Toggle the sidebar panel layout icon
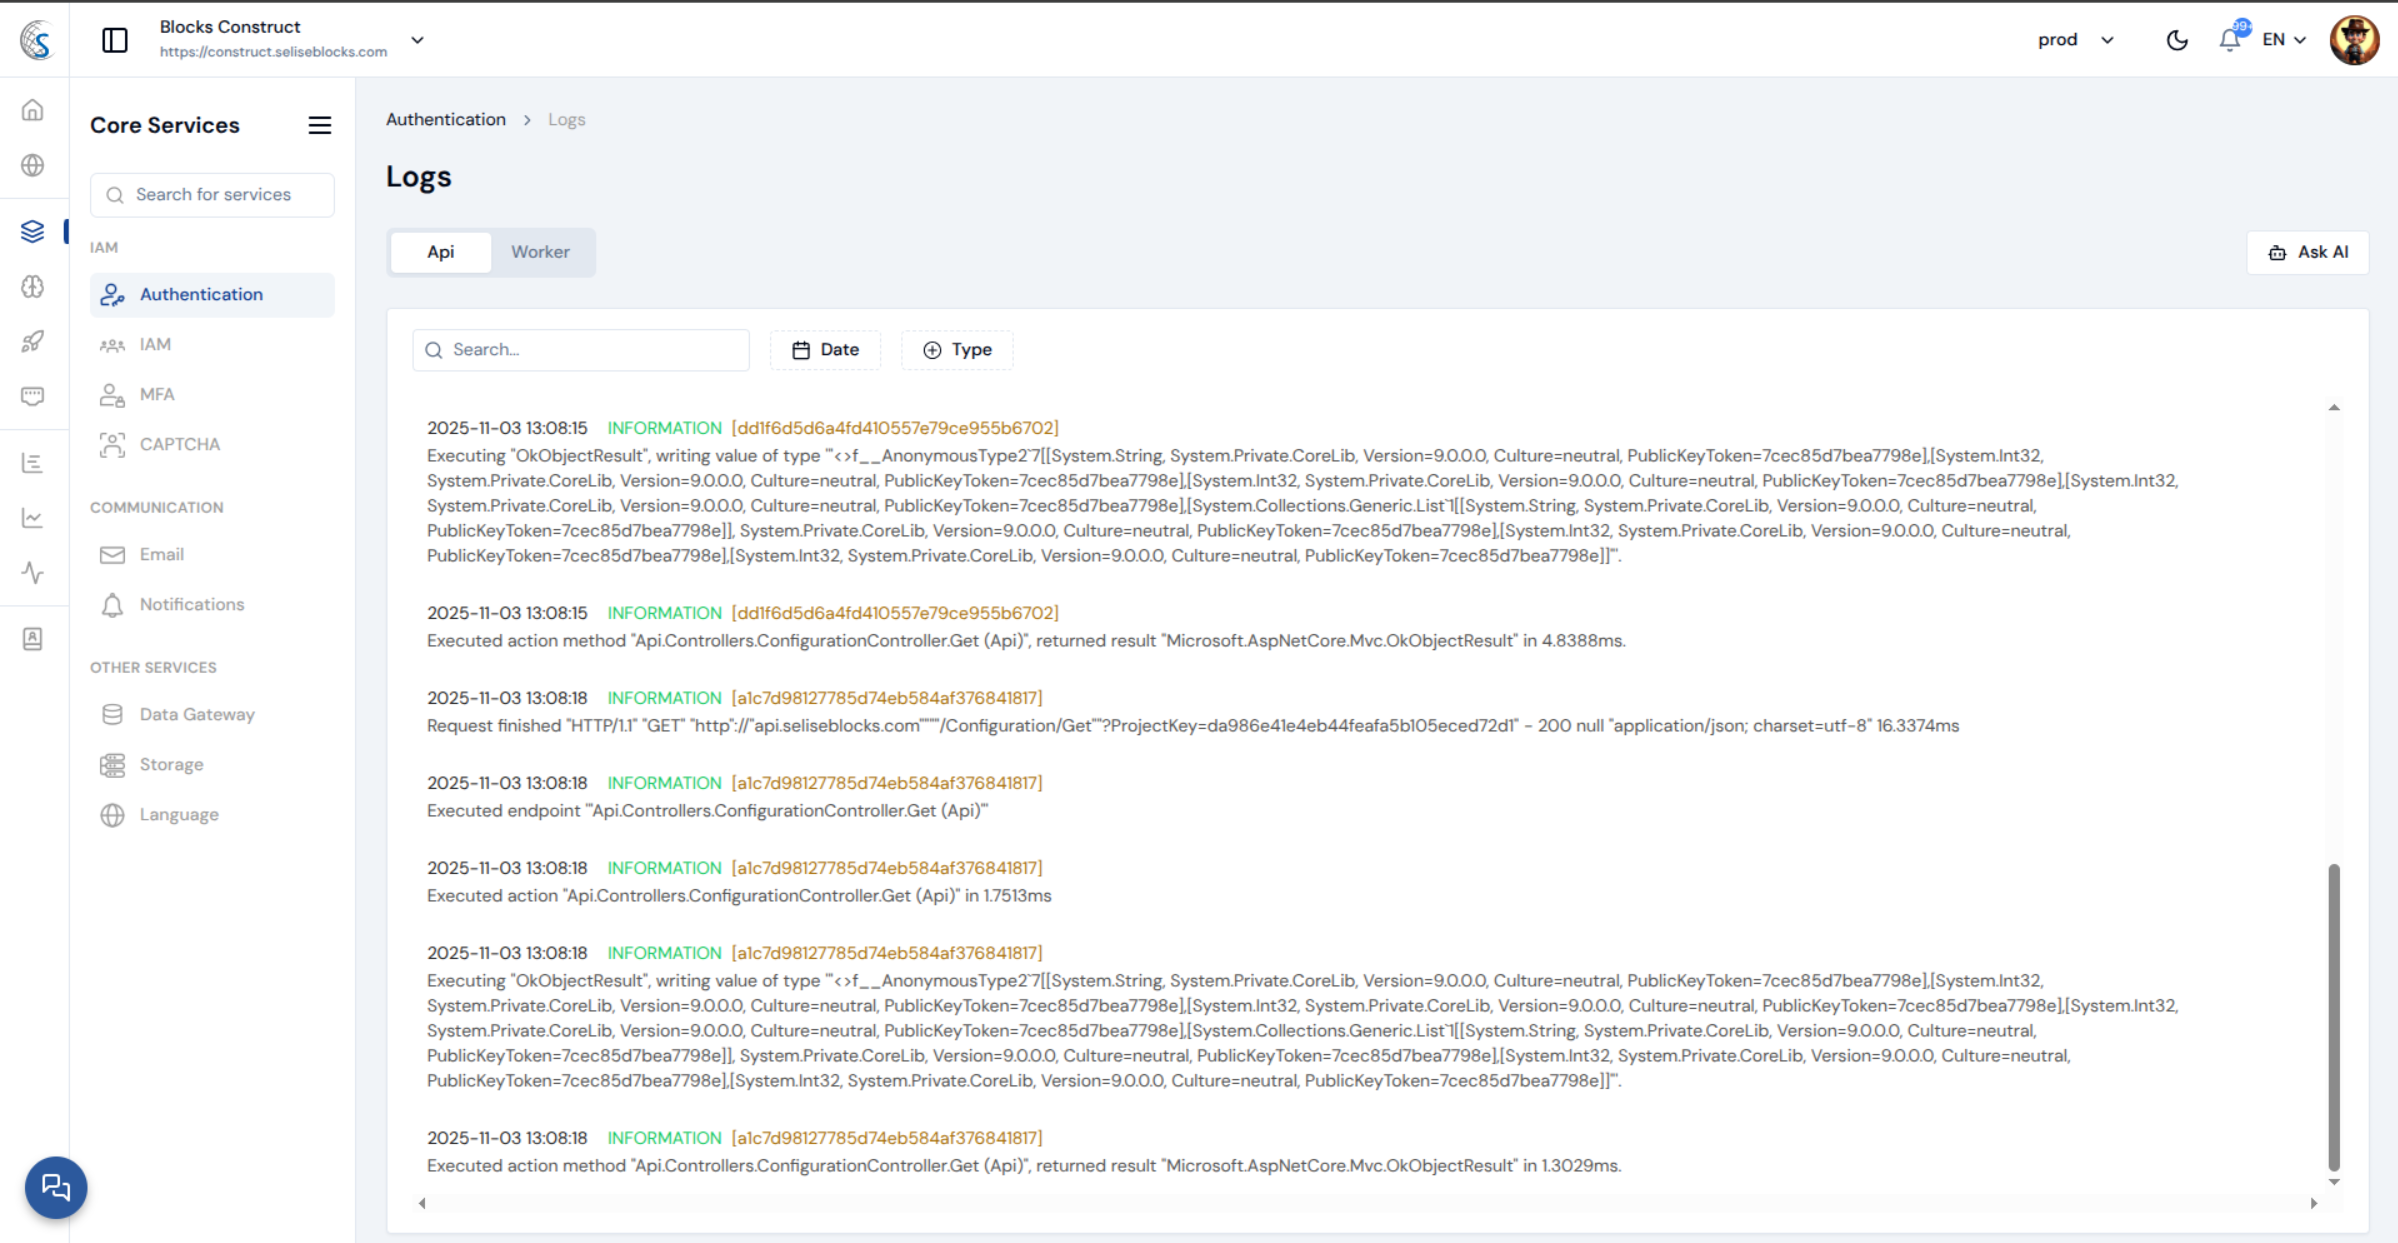The height and width of the screenshot is (1243, 2398). pyautogui.click(x=115, y=40)
